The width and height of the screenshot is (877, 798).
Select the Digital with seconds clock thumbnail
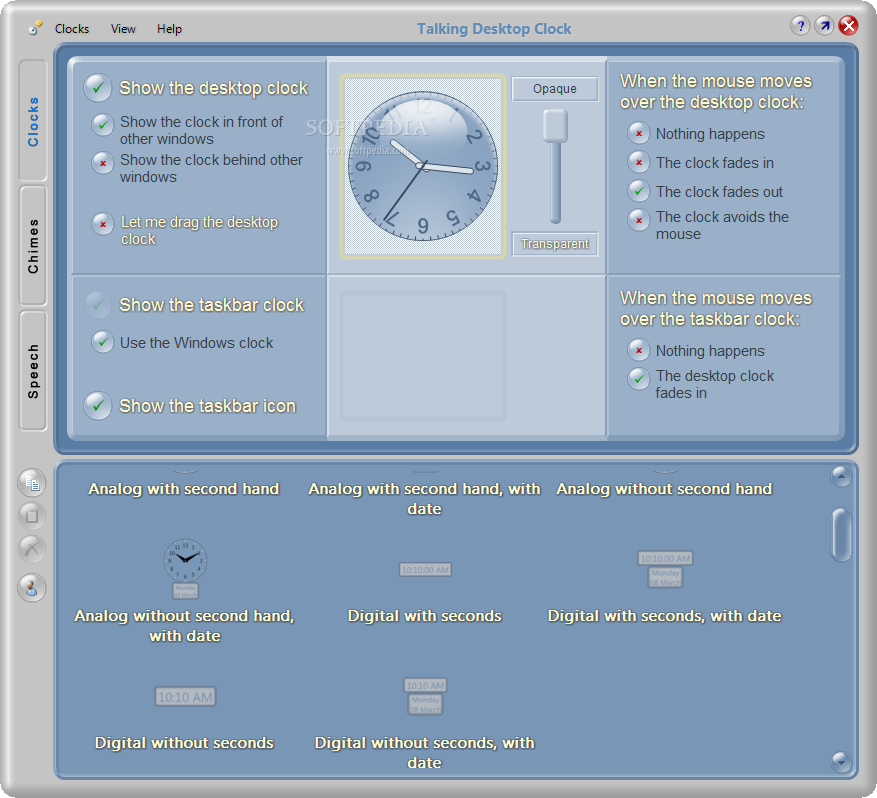point(425,570)
